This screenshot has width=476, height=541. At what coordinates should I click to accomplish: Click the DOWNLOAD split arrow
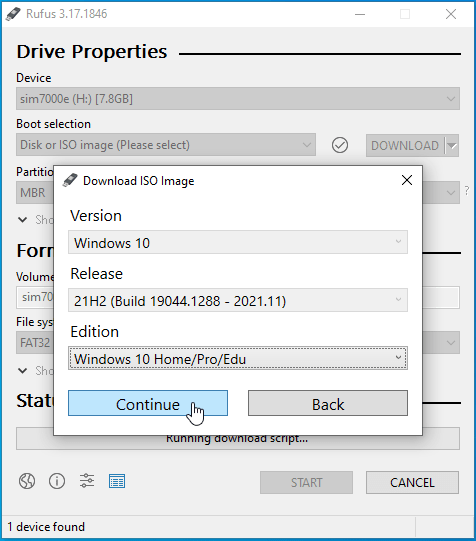[452, 146]
